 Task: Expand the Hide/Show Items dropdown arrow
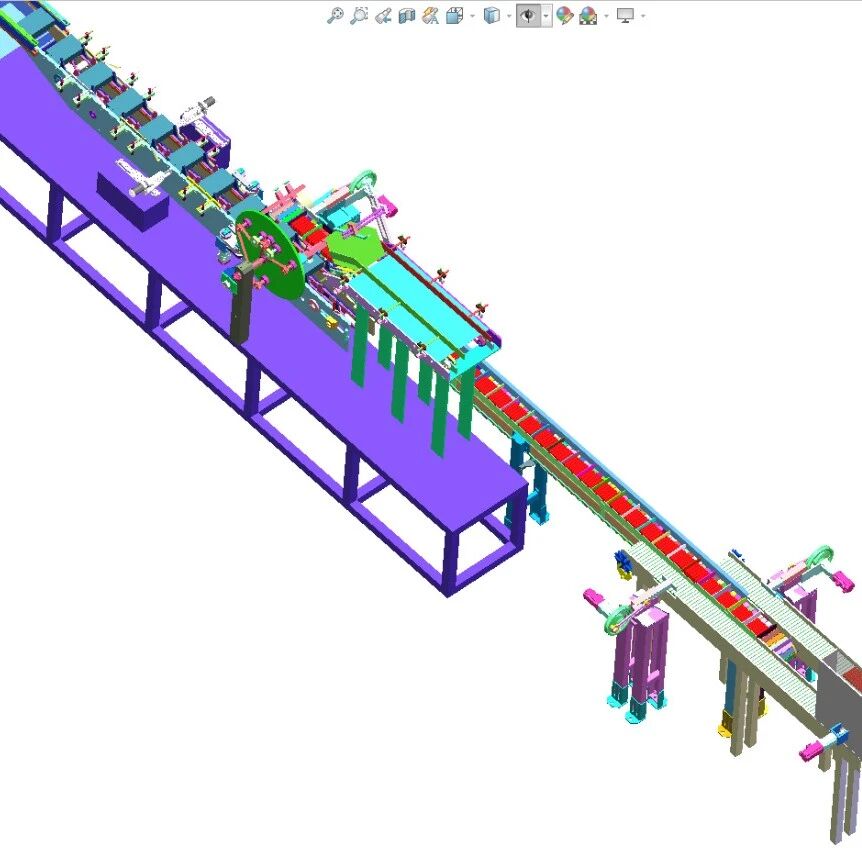(x=545, y=16)
